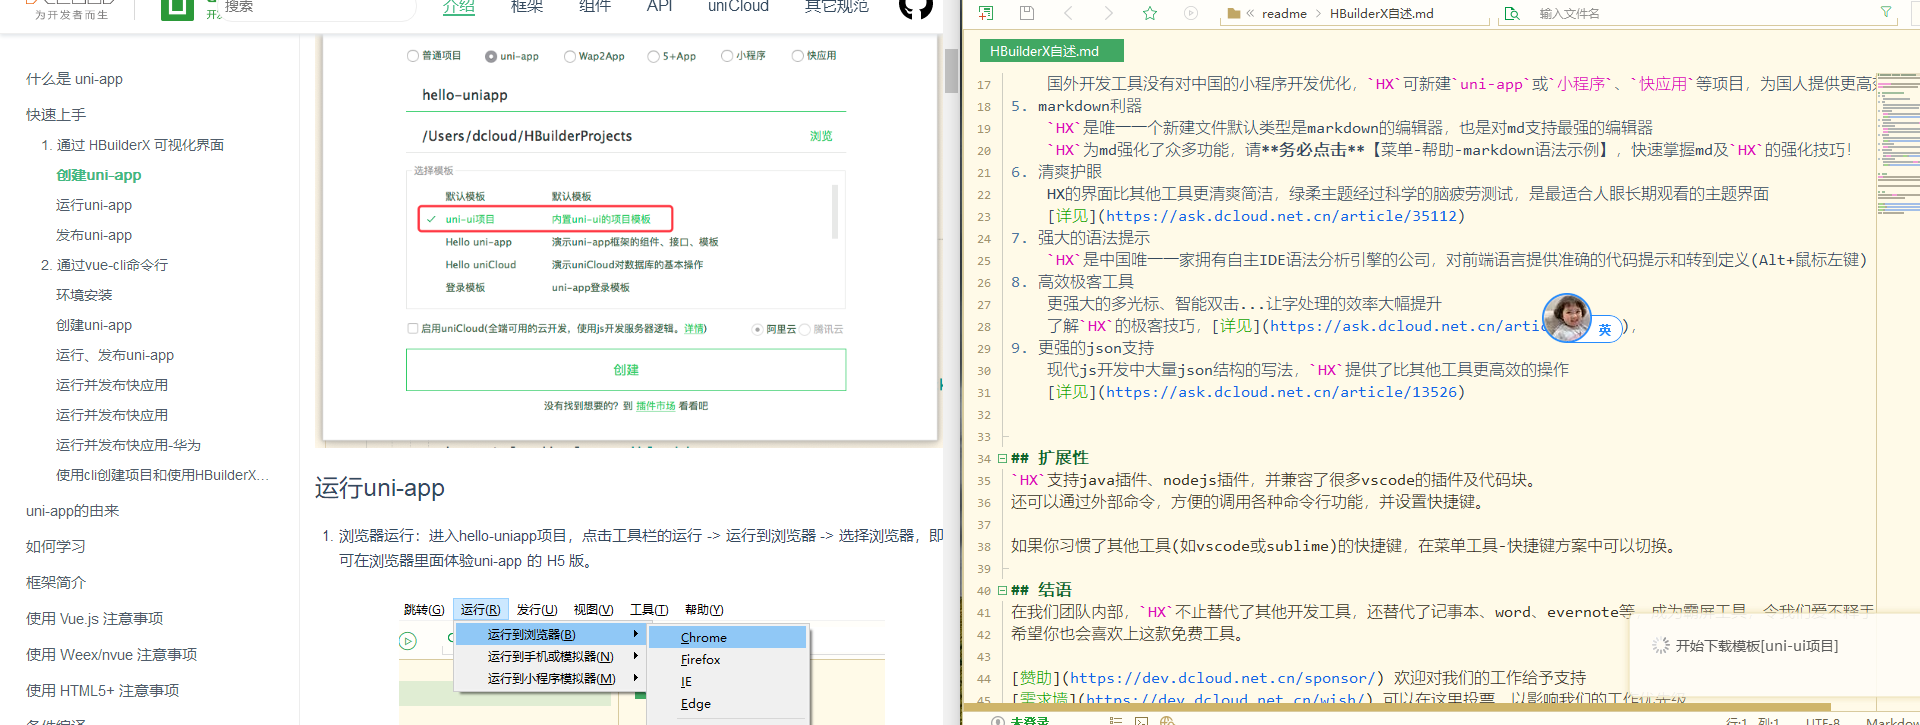Click the save icon in HBuilderX toolbar
Screen dimensions: 1920x725
tap(1026, 13)
